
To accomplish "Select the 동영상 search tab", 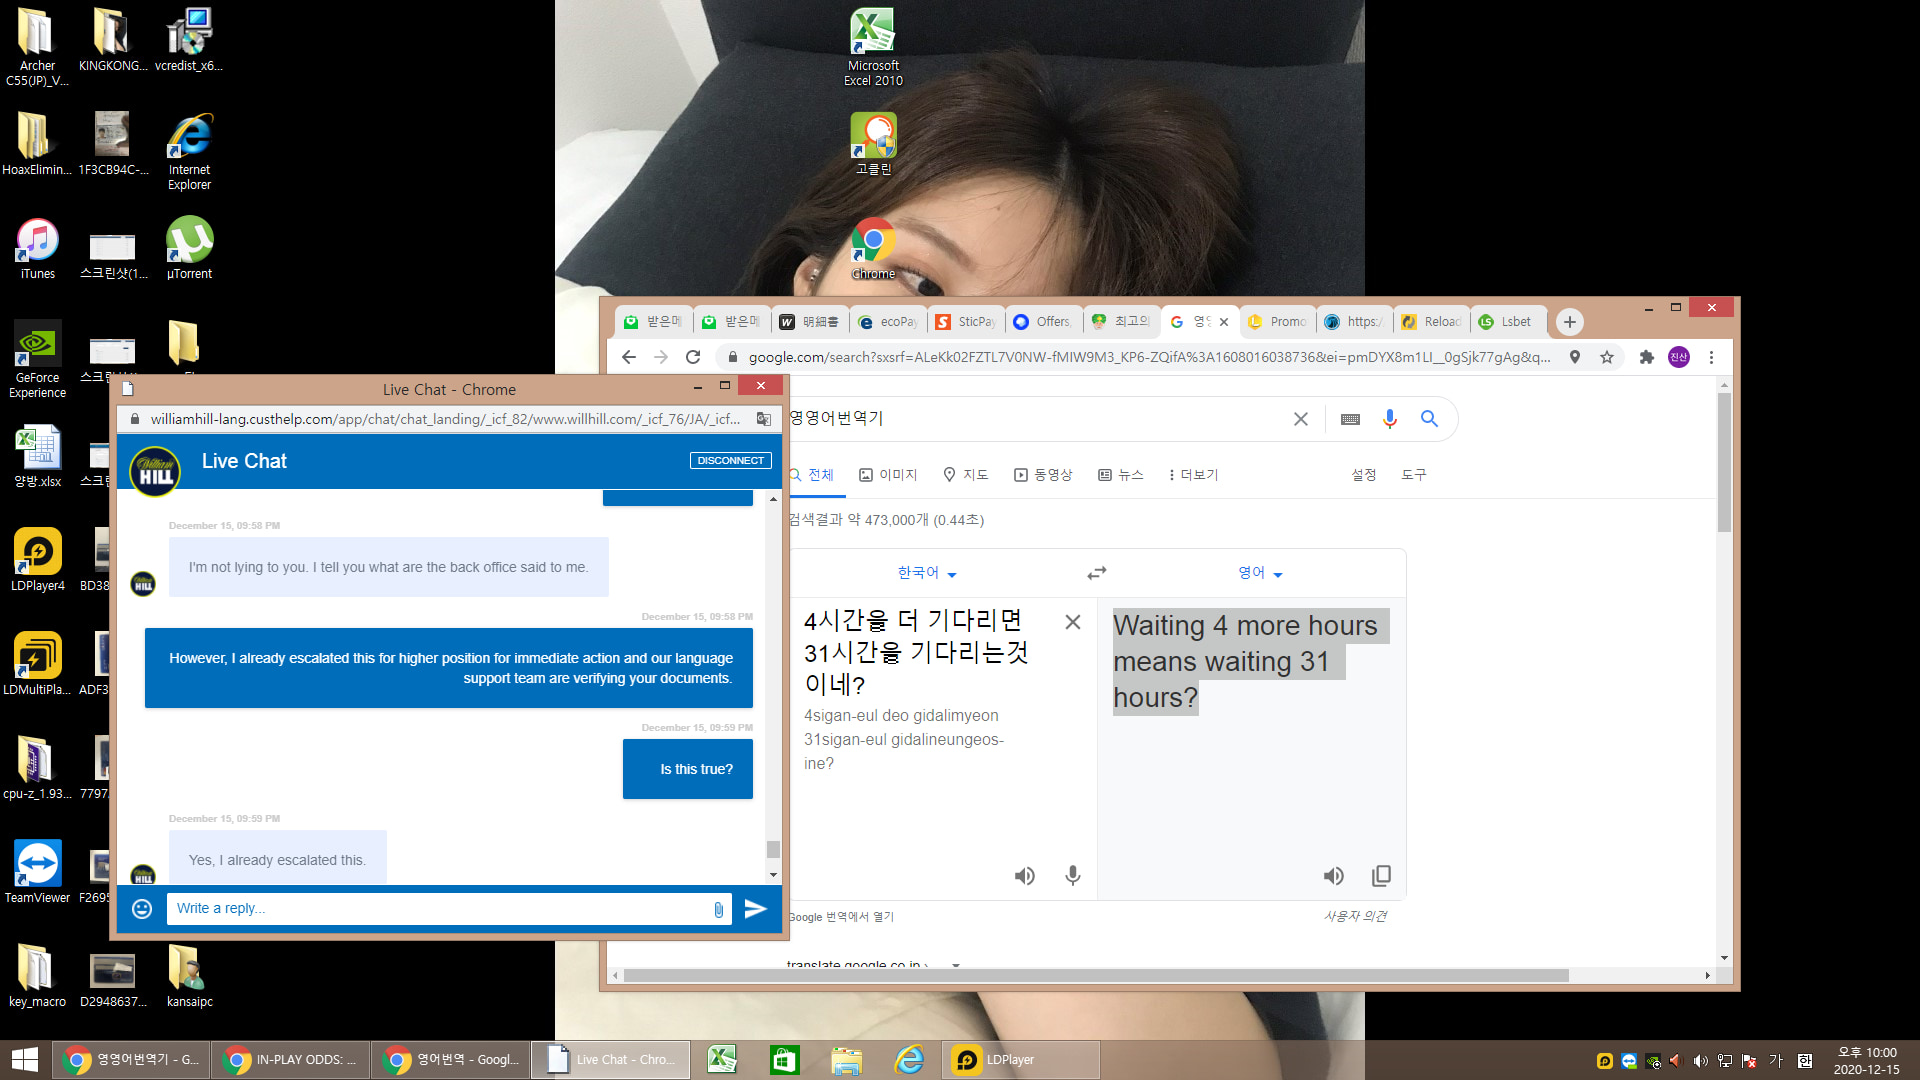I will point(1043,475).
